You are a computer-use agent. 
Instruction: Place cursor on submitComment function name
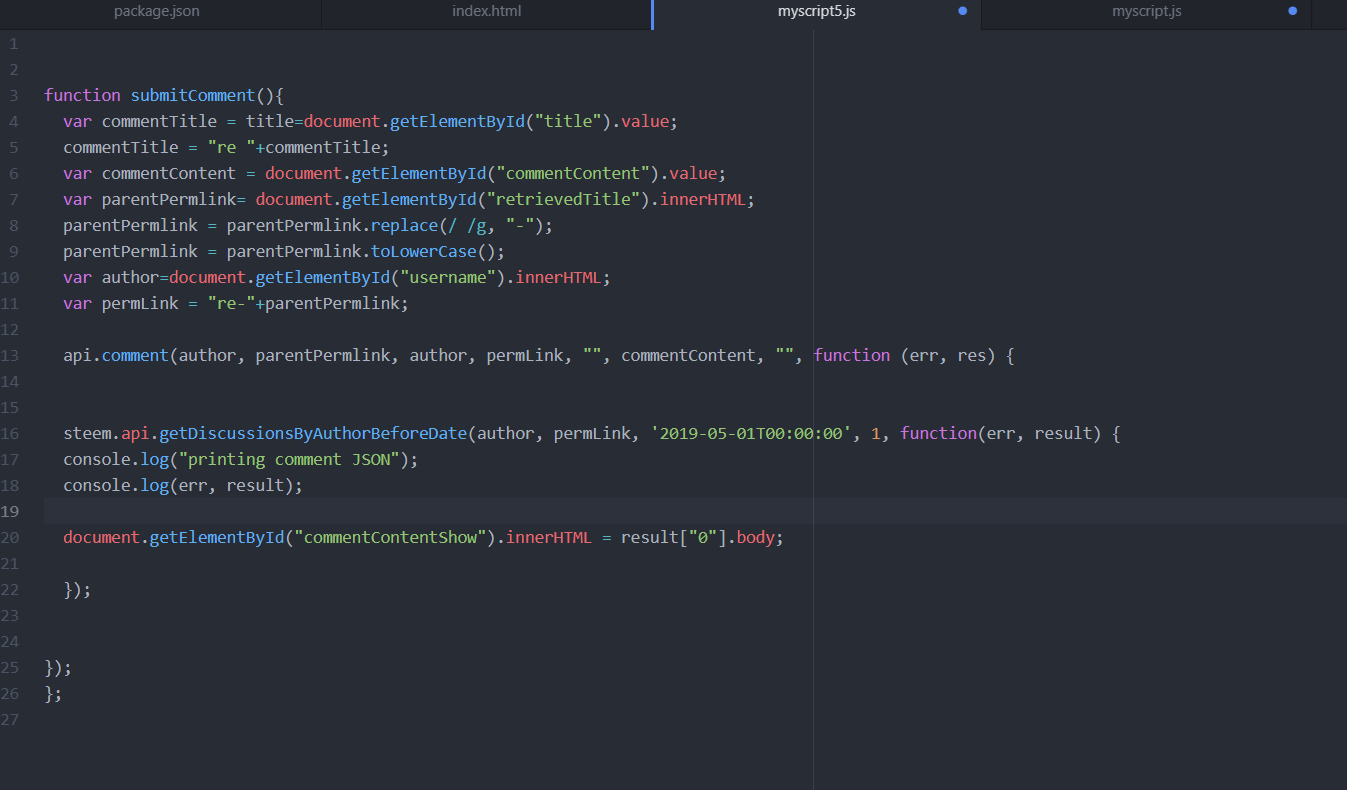[x=193, y=96]
